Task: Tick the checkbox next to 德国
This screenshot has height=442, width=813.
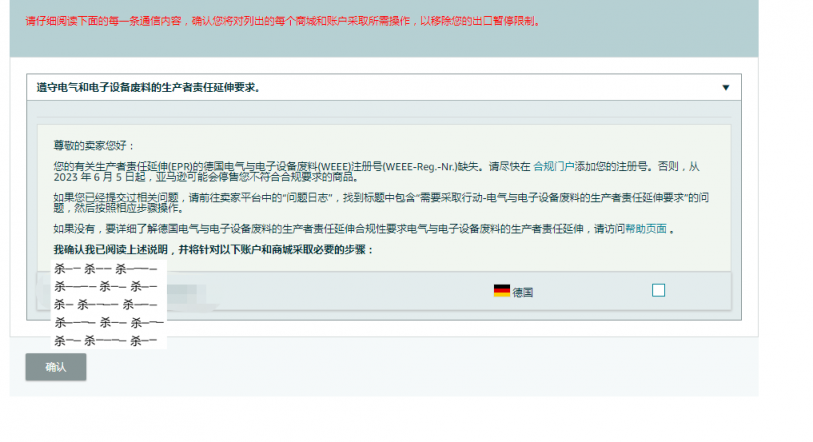Action: coord(658,291)
